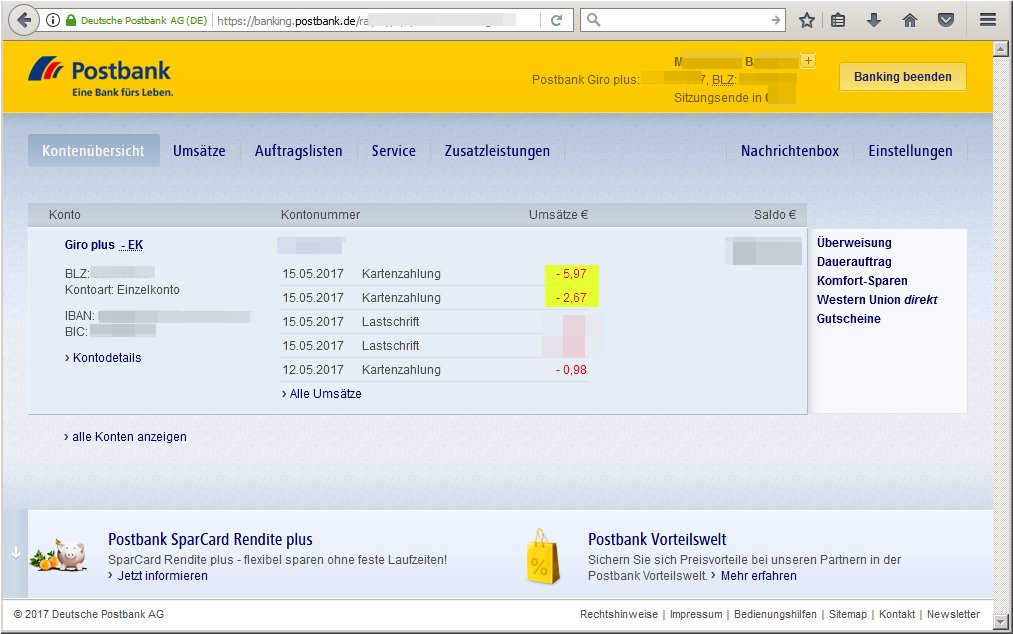The height and width of the screenshot is (634, 1013).
Task: Go to the browser home page icon
Action: pyautogui.click(x=910, y=20)
